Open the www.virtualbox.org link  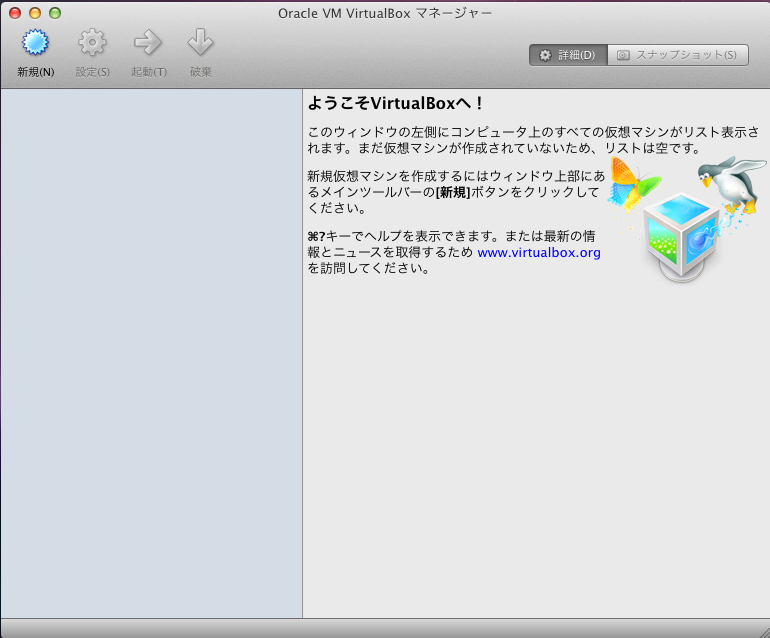tap(539, 252)
